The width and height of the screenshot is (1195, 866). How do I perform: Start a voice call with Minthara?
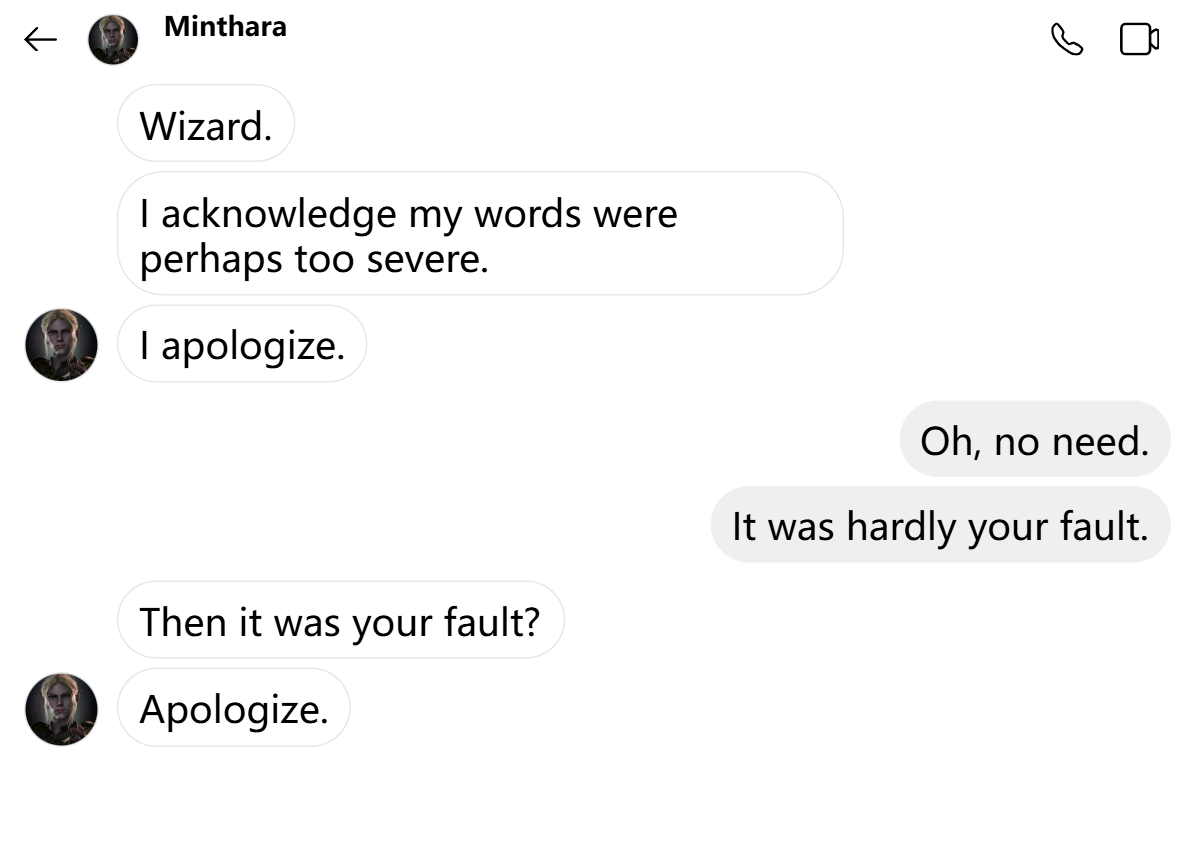click(1067, 40)
